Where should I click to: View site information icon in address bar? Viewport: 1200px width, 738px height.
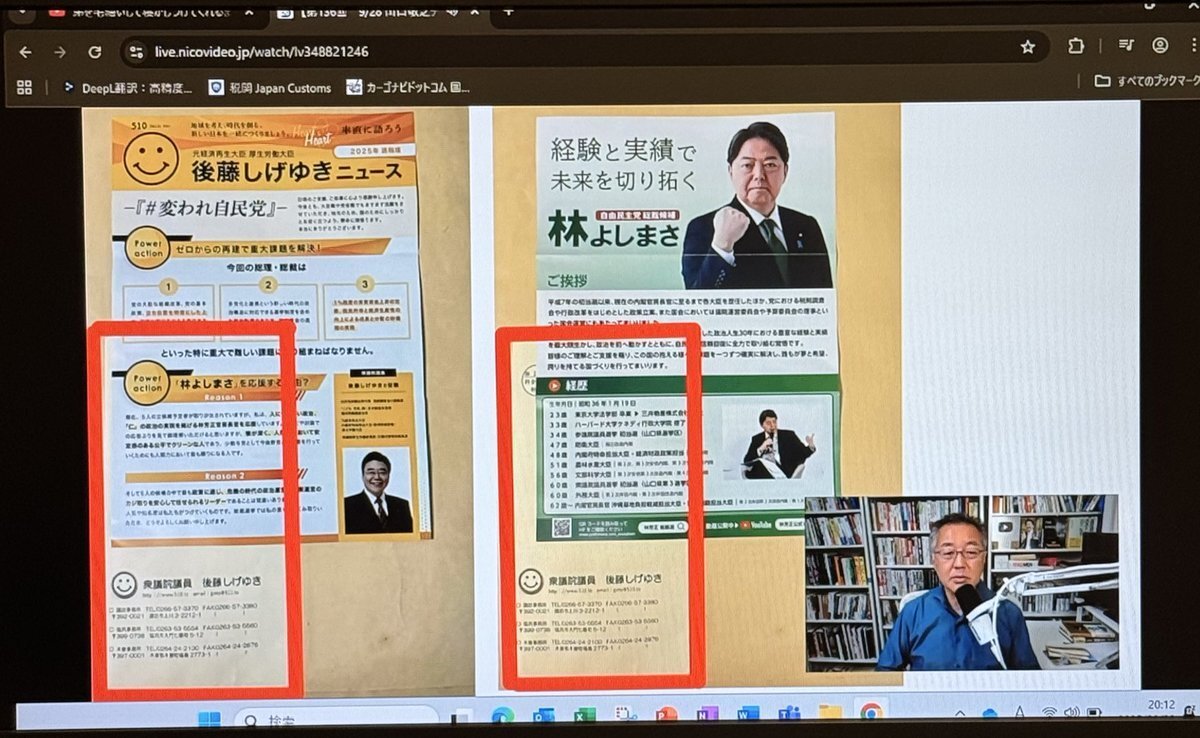(x=137, y=52)
